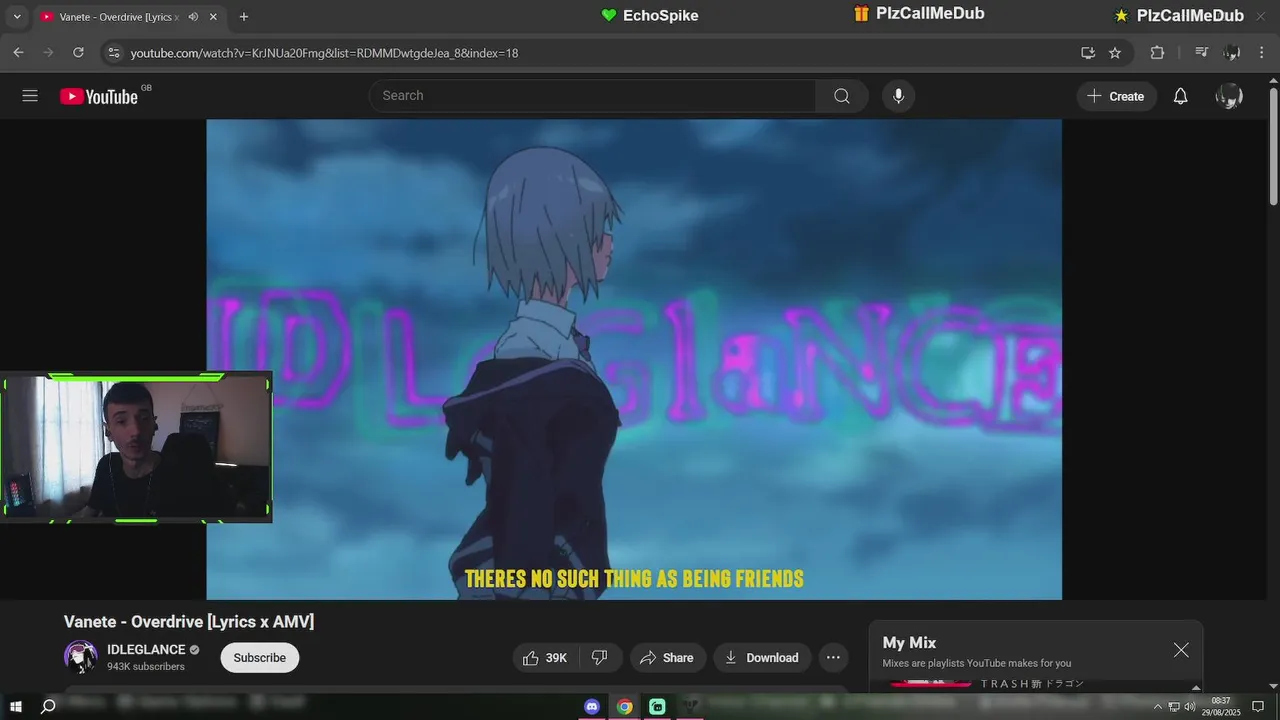Open the Chrome profile avatar
Screen dimensions: 1280x720
tap(1232, 52)
